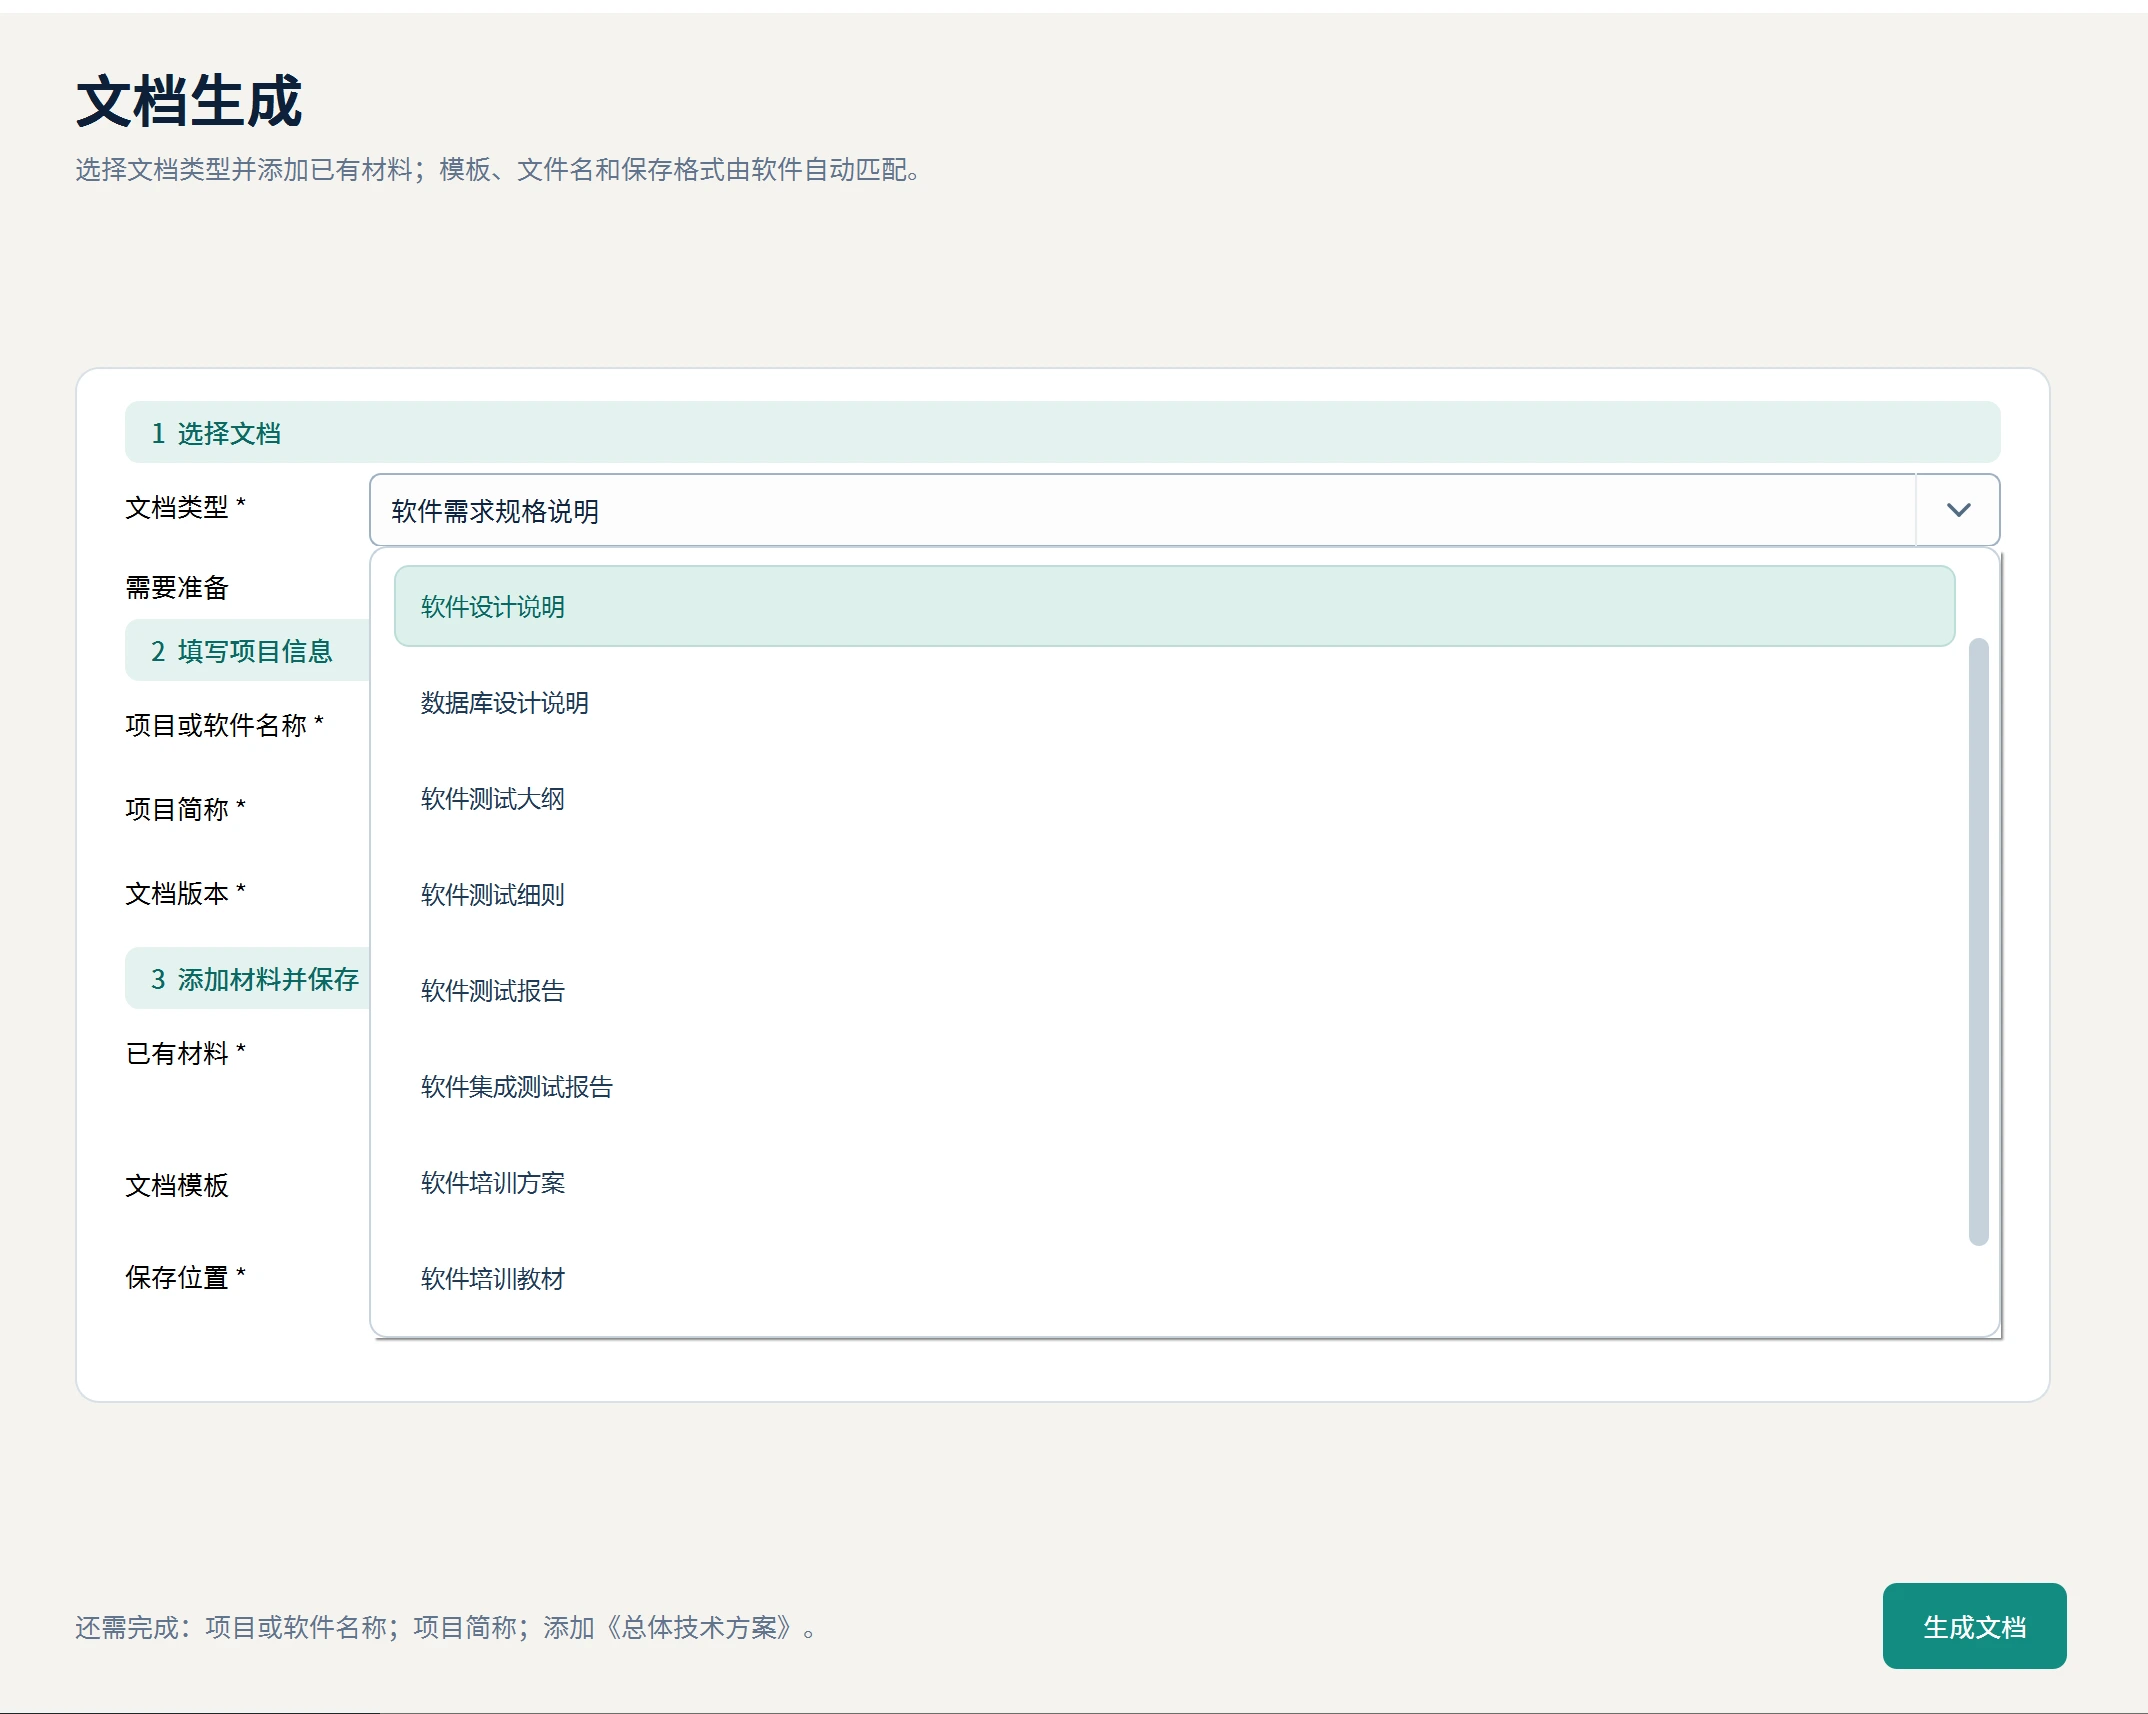Choose 软件培训教材 option

(1174, 1278)
